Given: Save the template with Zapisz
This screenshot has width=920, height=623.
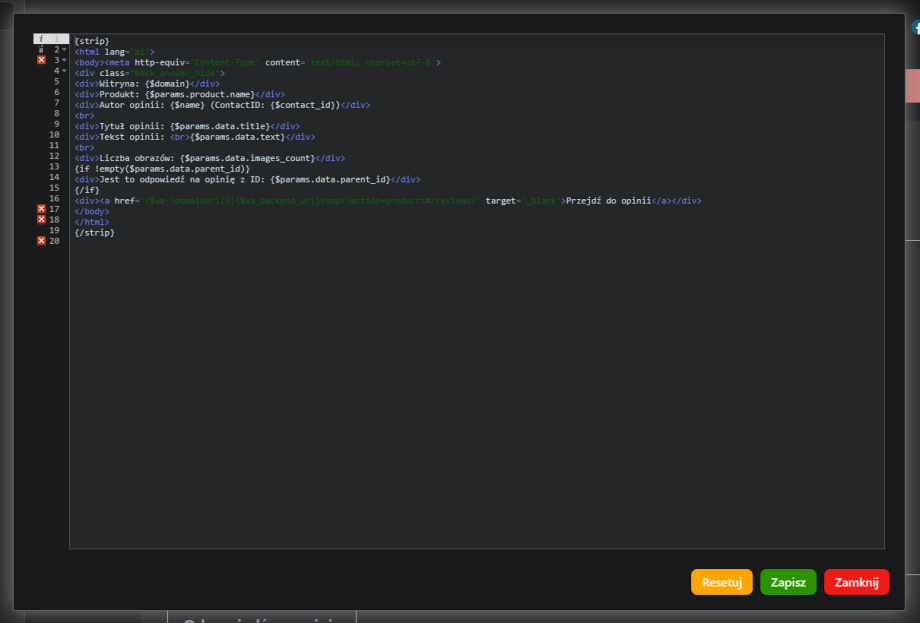Looking at the screenshot, I should pos(788,583).
